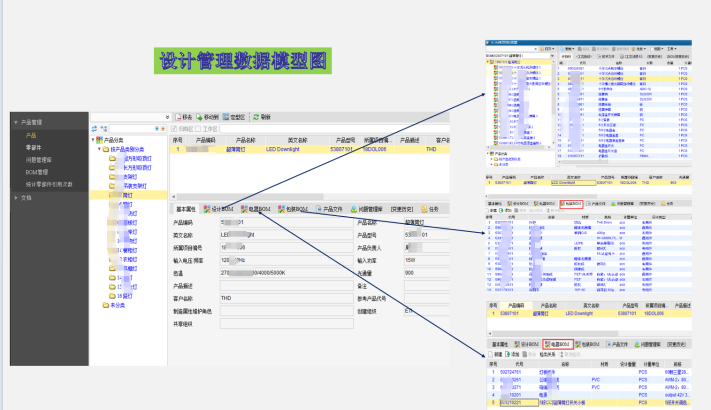This screenshot has height=410, width=711.
Task: Click the blue star icon in tree search box
Action: 157,129
